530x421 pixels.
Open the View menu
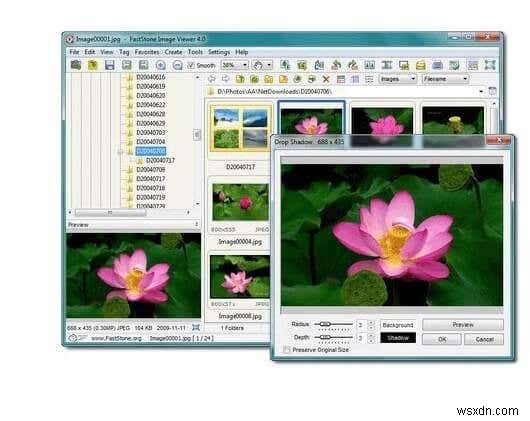(x=106, y=52)
